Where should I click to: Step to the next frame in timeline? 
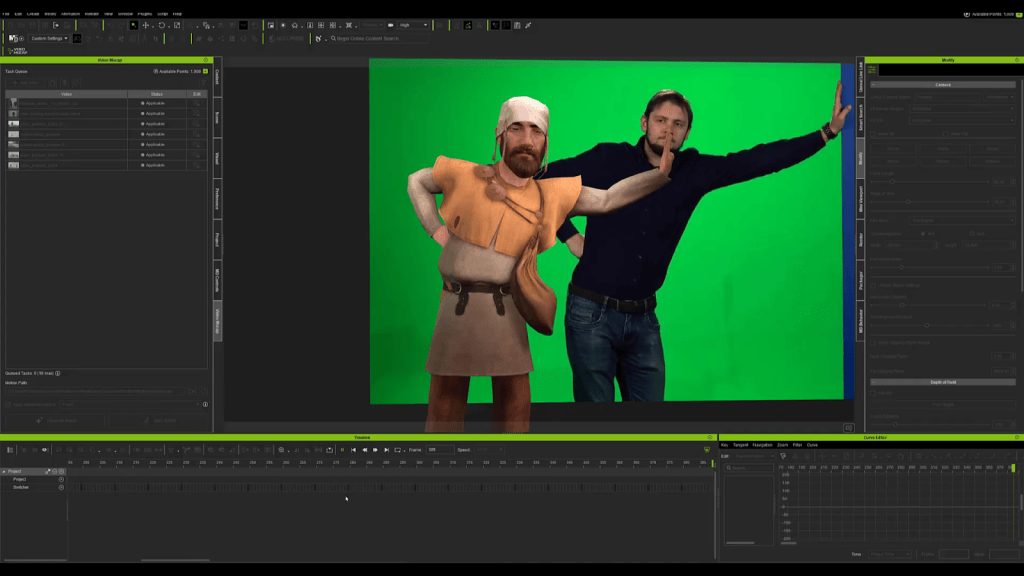376,450
